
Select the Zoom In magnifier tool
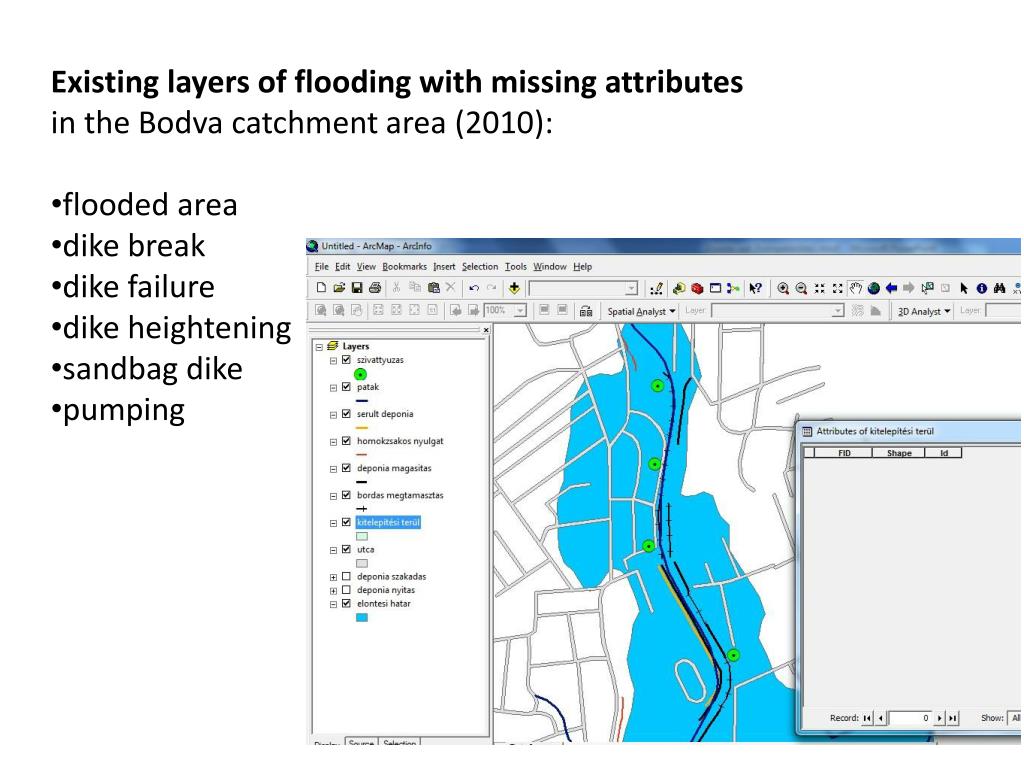point(783,288)
